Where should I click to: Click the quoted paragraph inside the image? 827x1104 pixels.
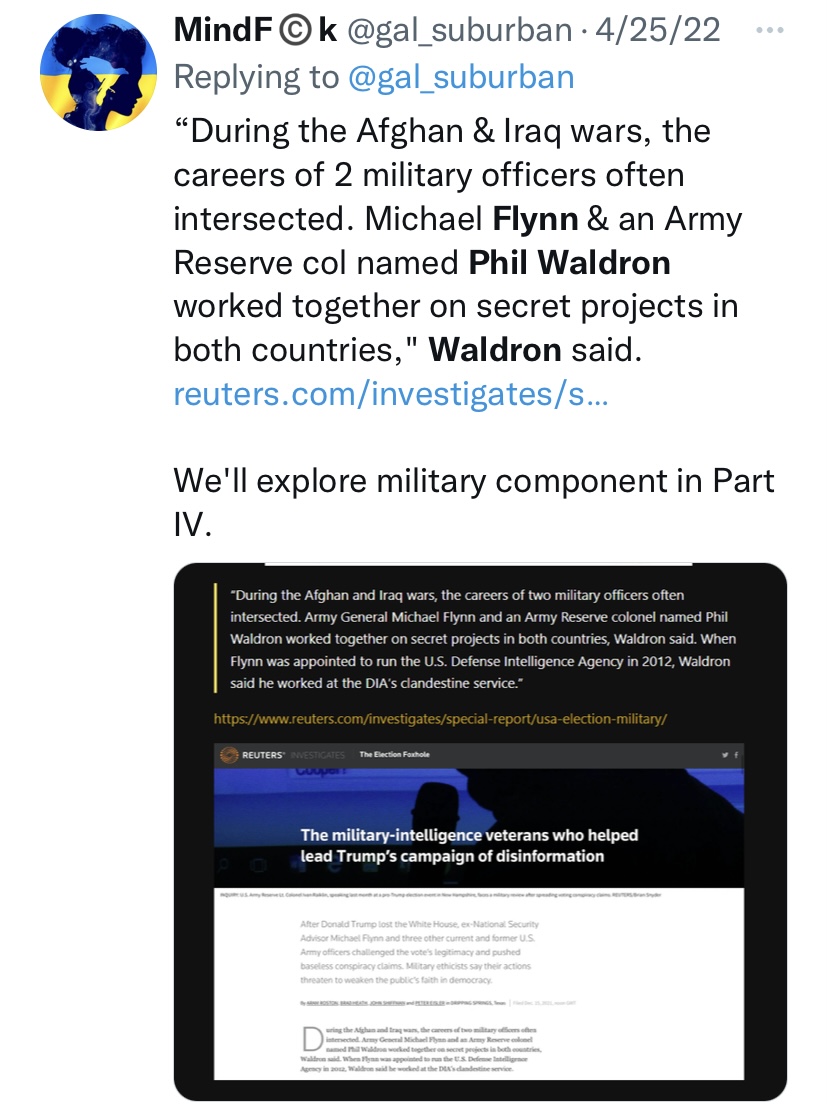point(472,638)
